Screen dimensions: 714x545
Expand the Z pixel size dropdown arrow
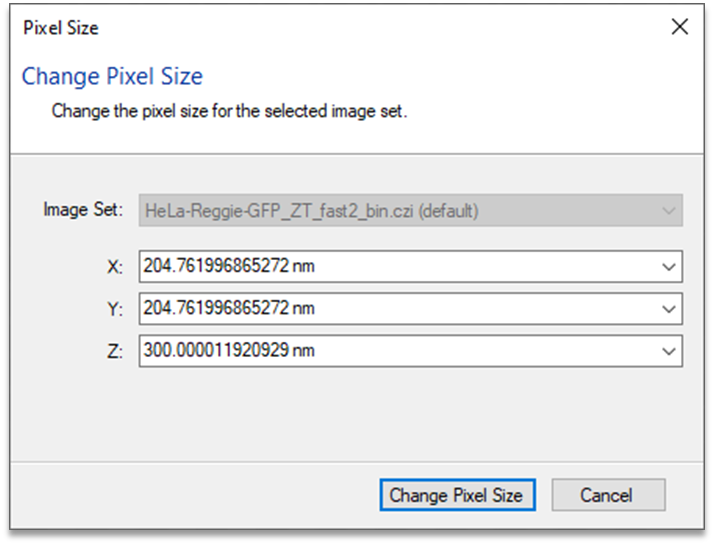[668, 351]
